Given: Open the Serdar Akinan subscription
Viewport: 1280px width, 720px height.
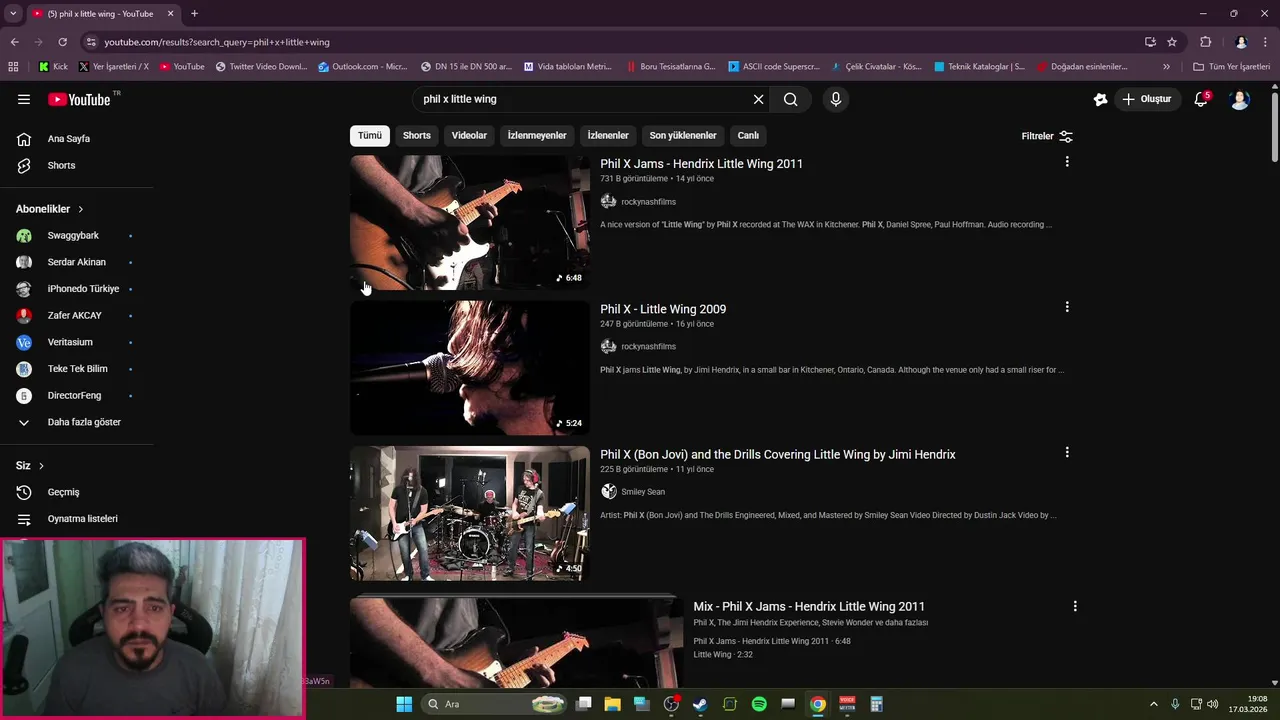Looking at the screenshot, I should [x=77, y=262].
